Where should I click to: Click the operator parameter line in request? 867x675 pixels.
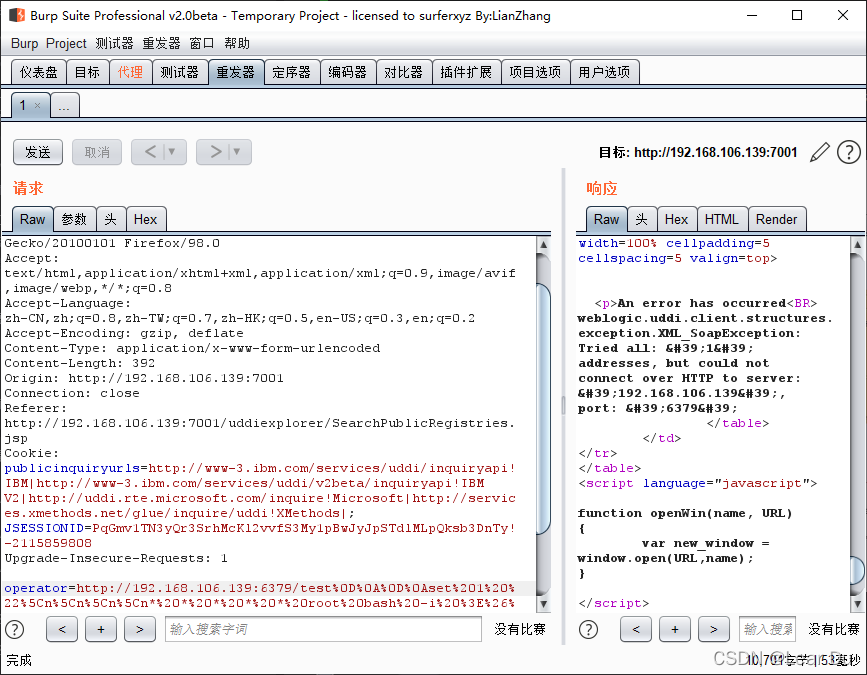coord(260,588)
